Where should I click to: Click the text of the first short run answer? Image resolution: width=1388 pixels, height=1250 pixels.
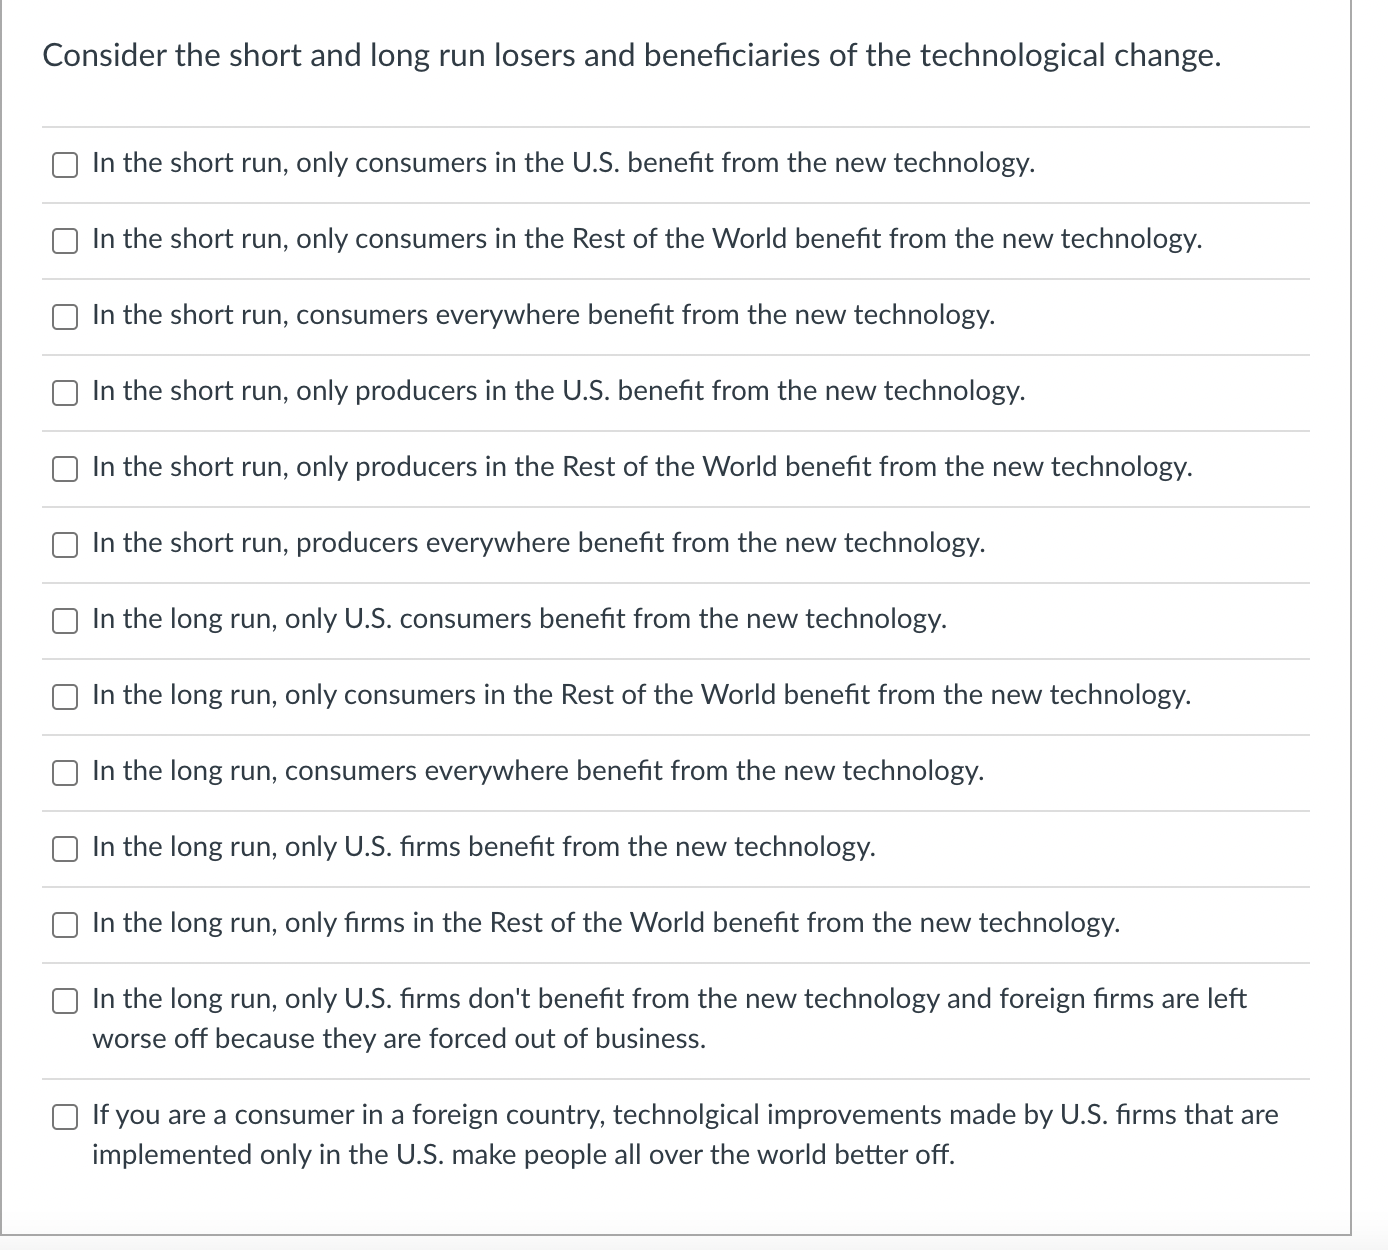[x=562, y=163]
